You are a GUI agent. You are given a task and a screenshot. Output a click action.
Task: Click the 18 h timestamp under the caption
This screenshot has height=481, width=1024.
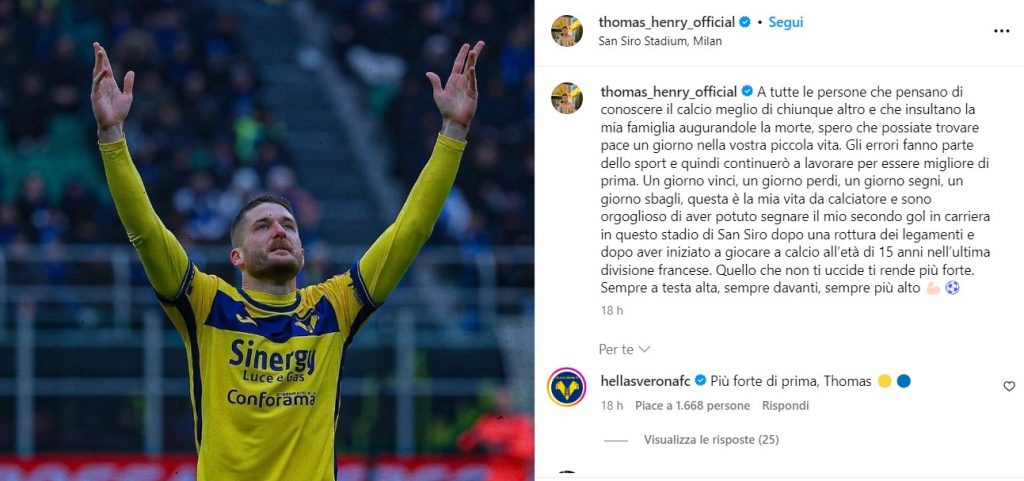pyautogui.click(x=612, y=311)
